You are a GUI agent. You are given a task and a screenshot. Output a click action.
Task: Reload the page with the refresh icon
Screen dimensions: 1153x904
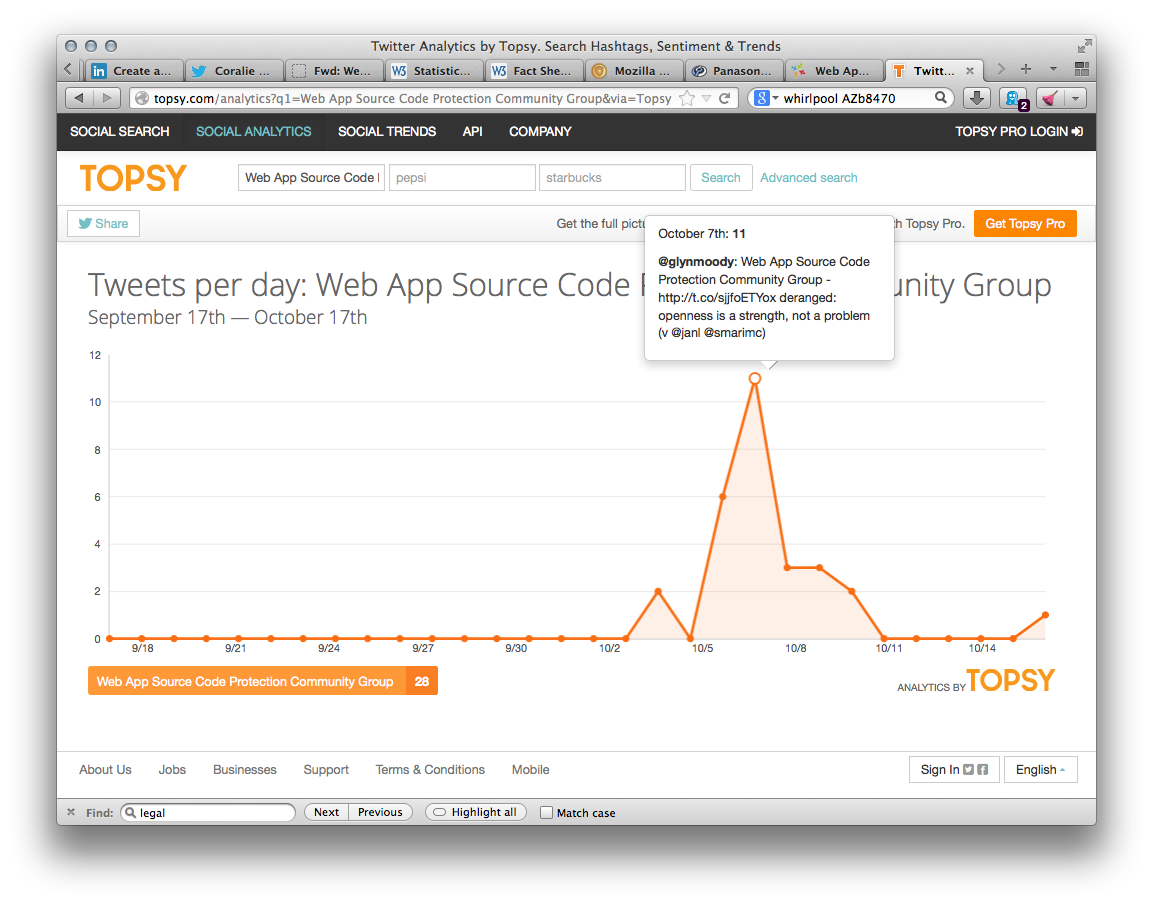click(725, 98)
